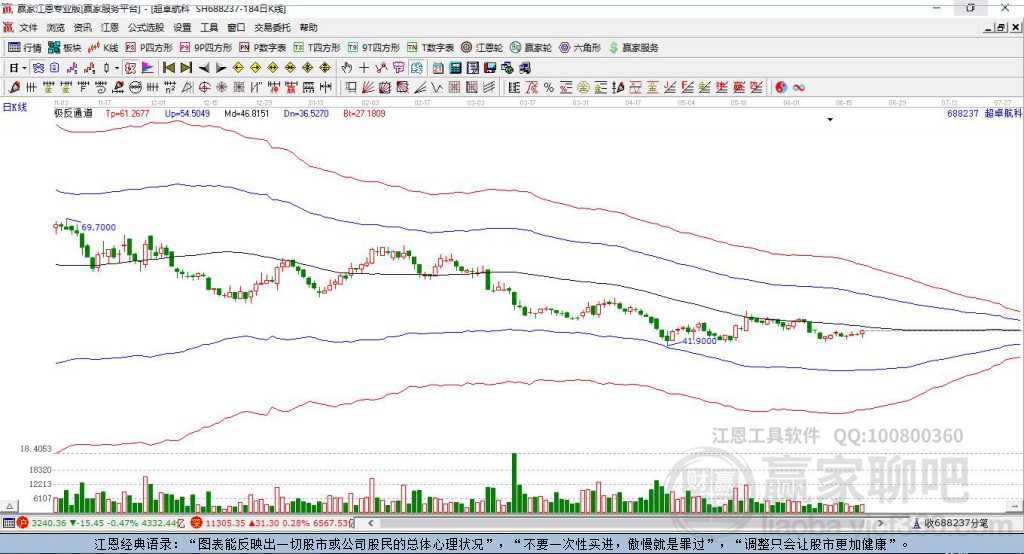
Task: Open the 文件 menu
Action: 28,27
